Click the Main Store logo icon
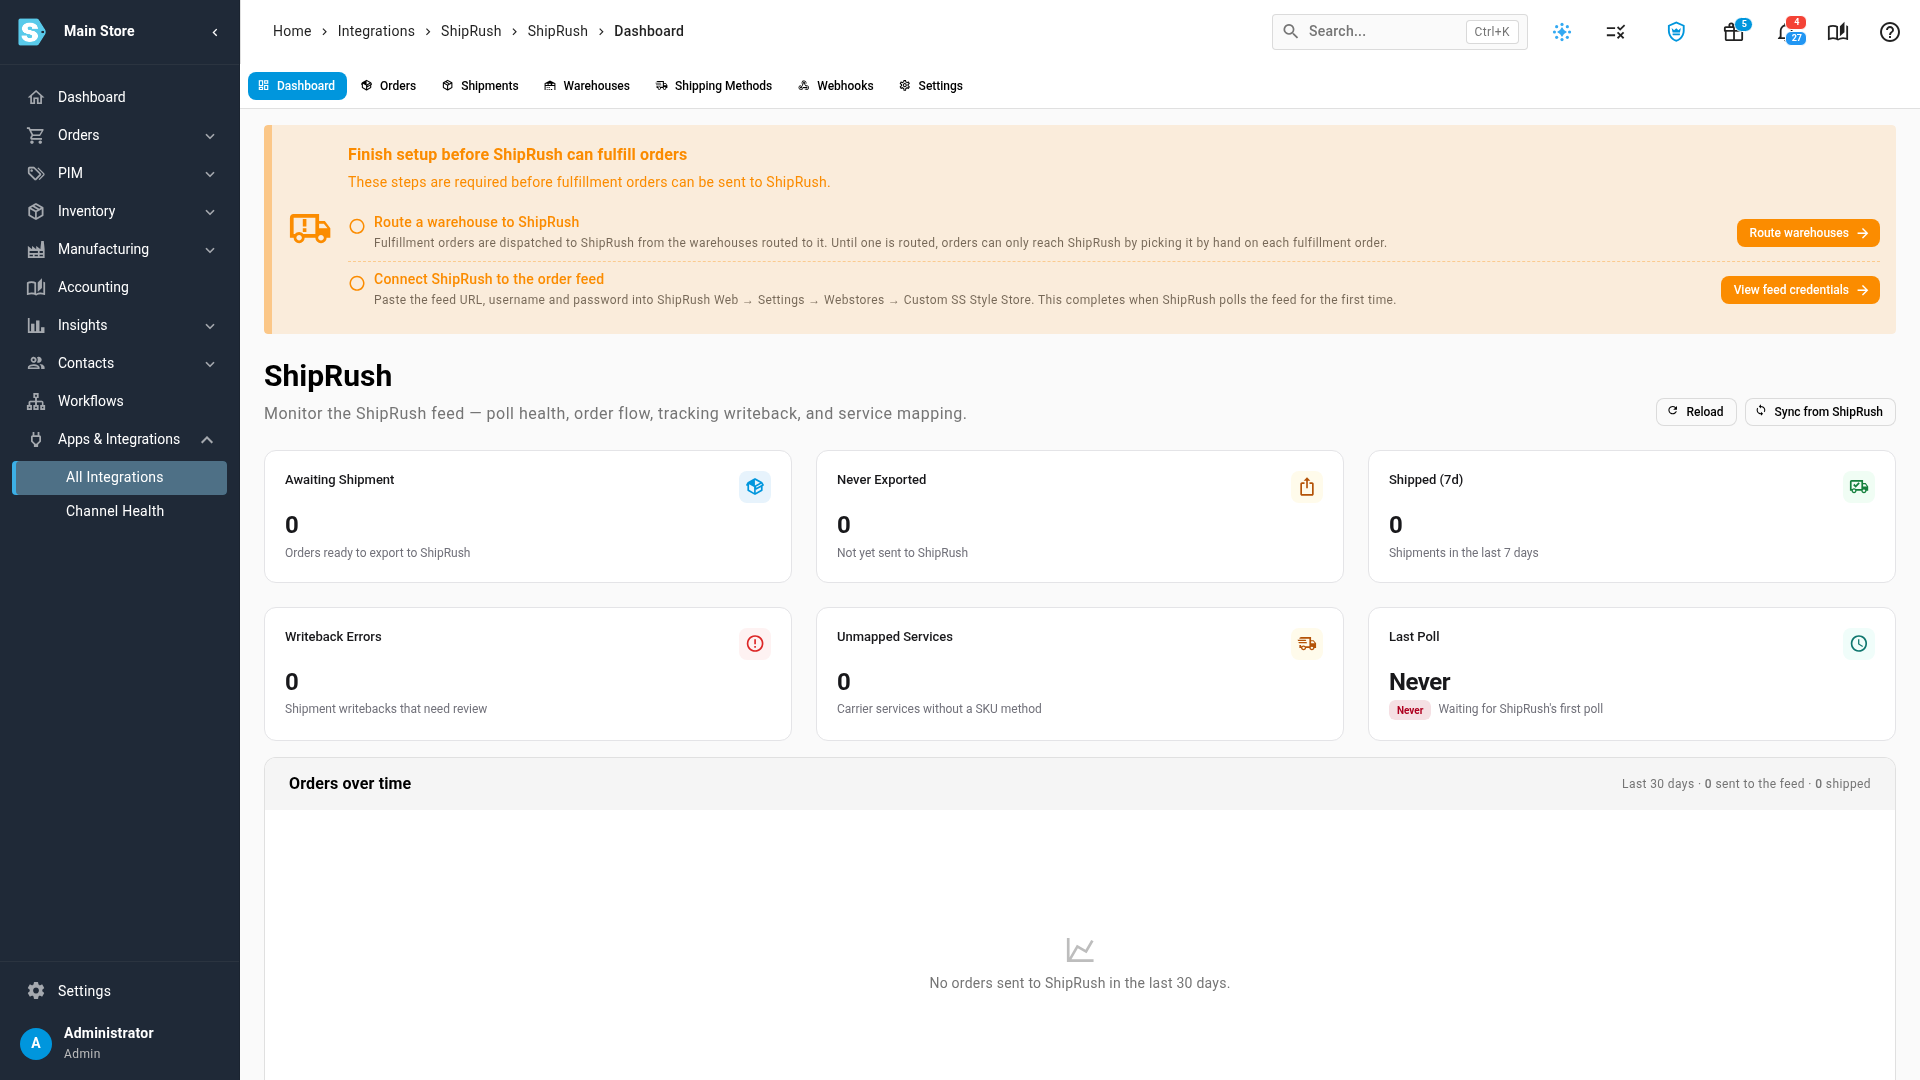The height and width of the screenshot is (1080, 1920). point(32,32)
